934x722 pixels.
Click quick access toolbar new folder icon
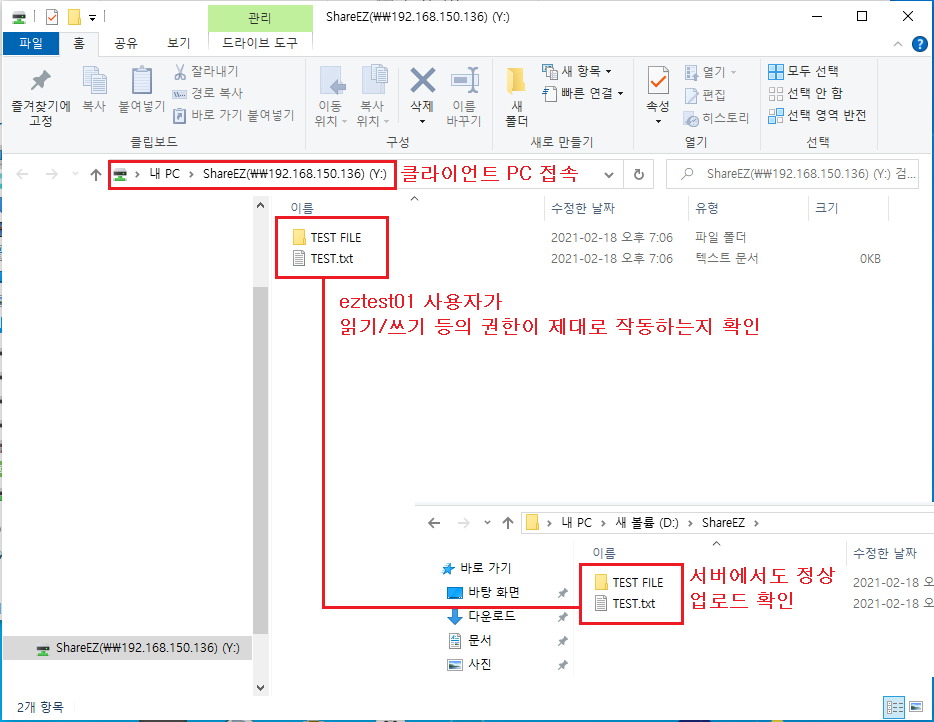[x=74, y=17]
